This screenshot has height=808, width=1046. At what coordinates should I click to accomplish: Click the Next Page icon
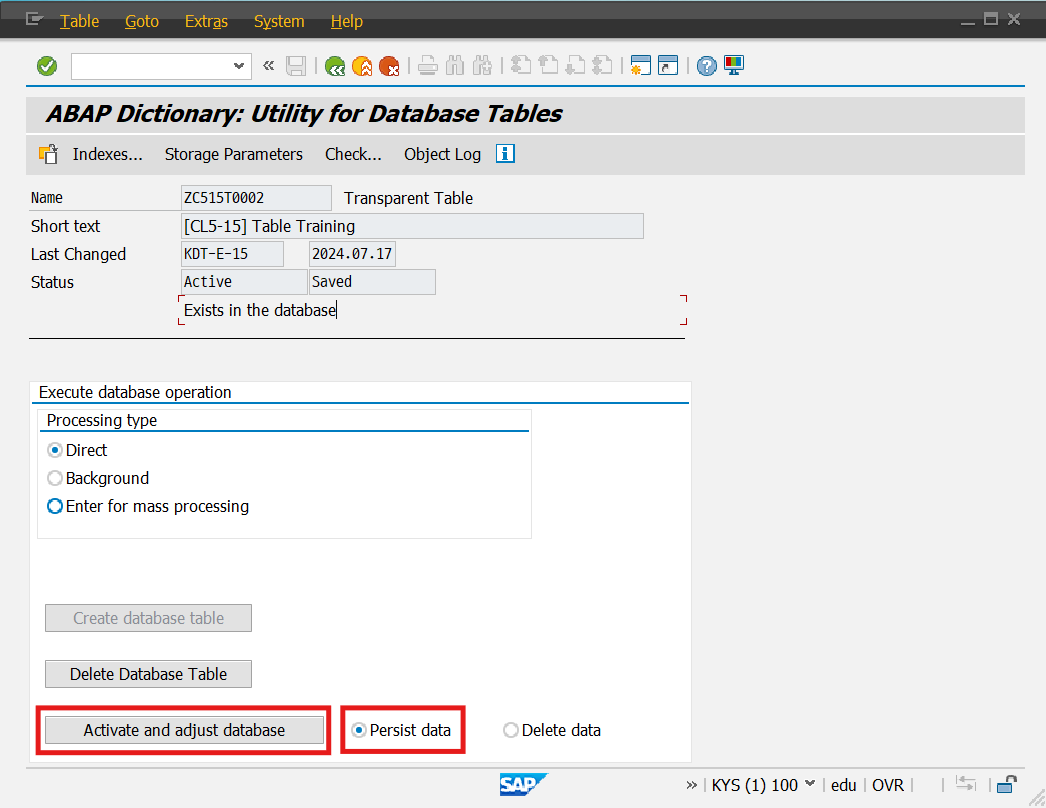click(x=574, y=66)
